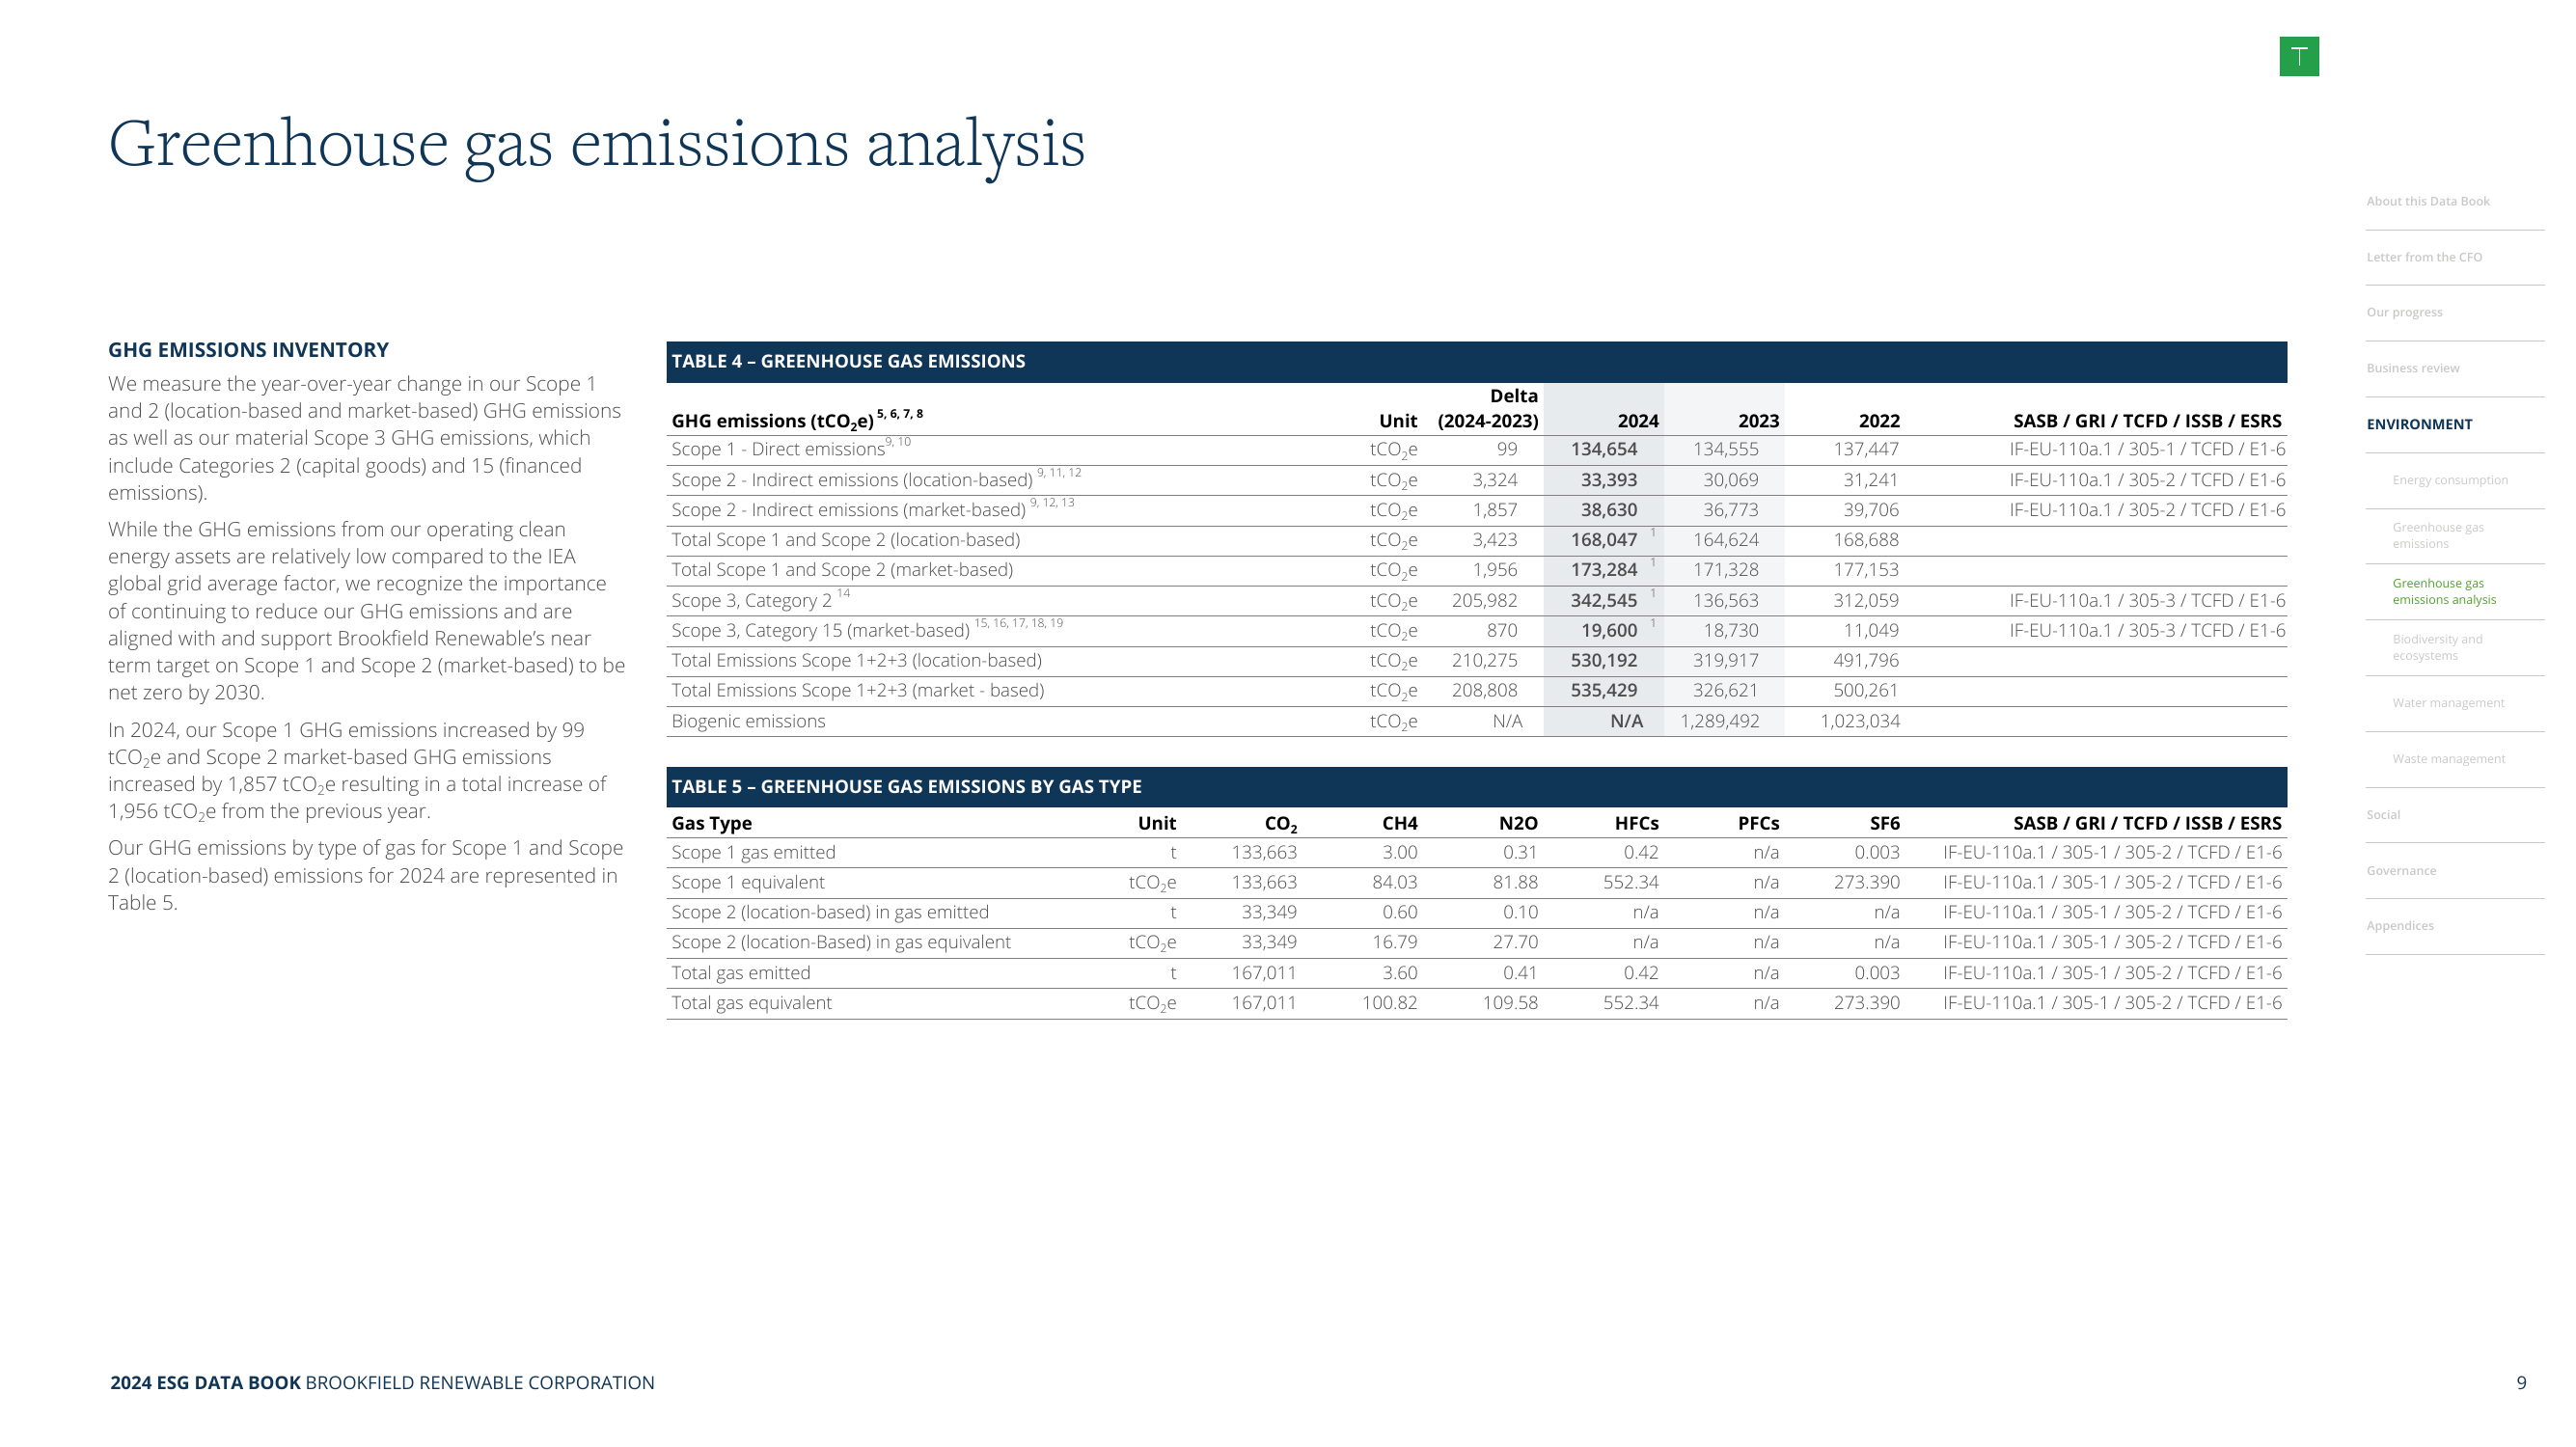Go to Greenhouse gas emissions subsection

[2437, 535]
